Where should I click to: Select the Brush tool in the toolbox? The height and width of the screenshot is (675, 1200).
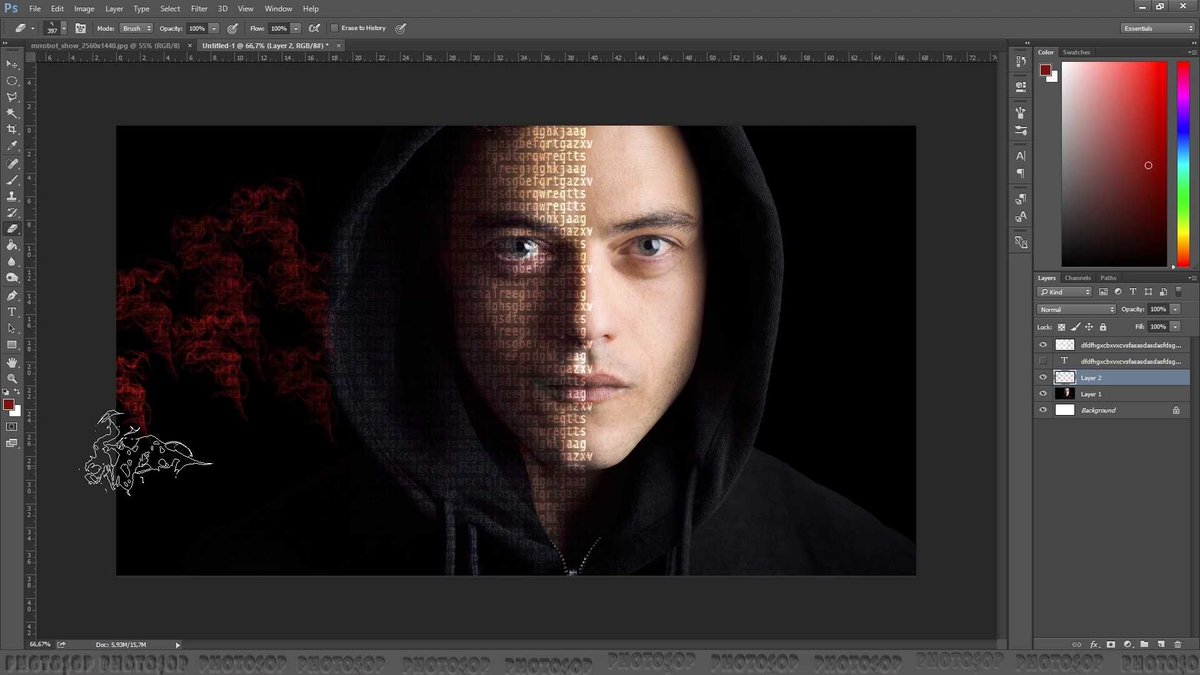click(x=12, y=180)
